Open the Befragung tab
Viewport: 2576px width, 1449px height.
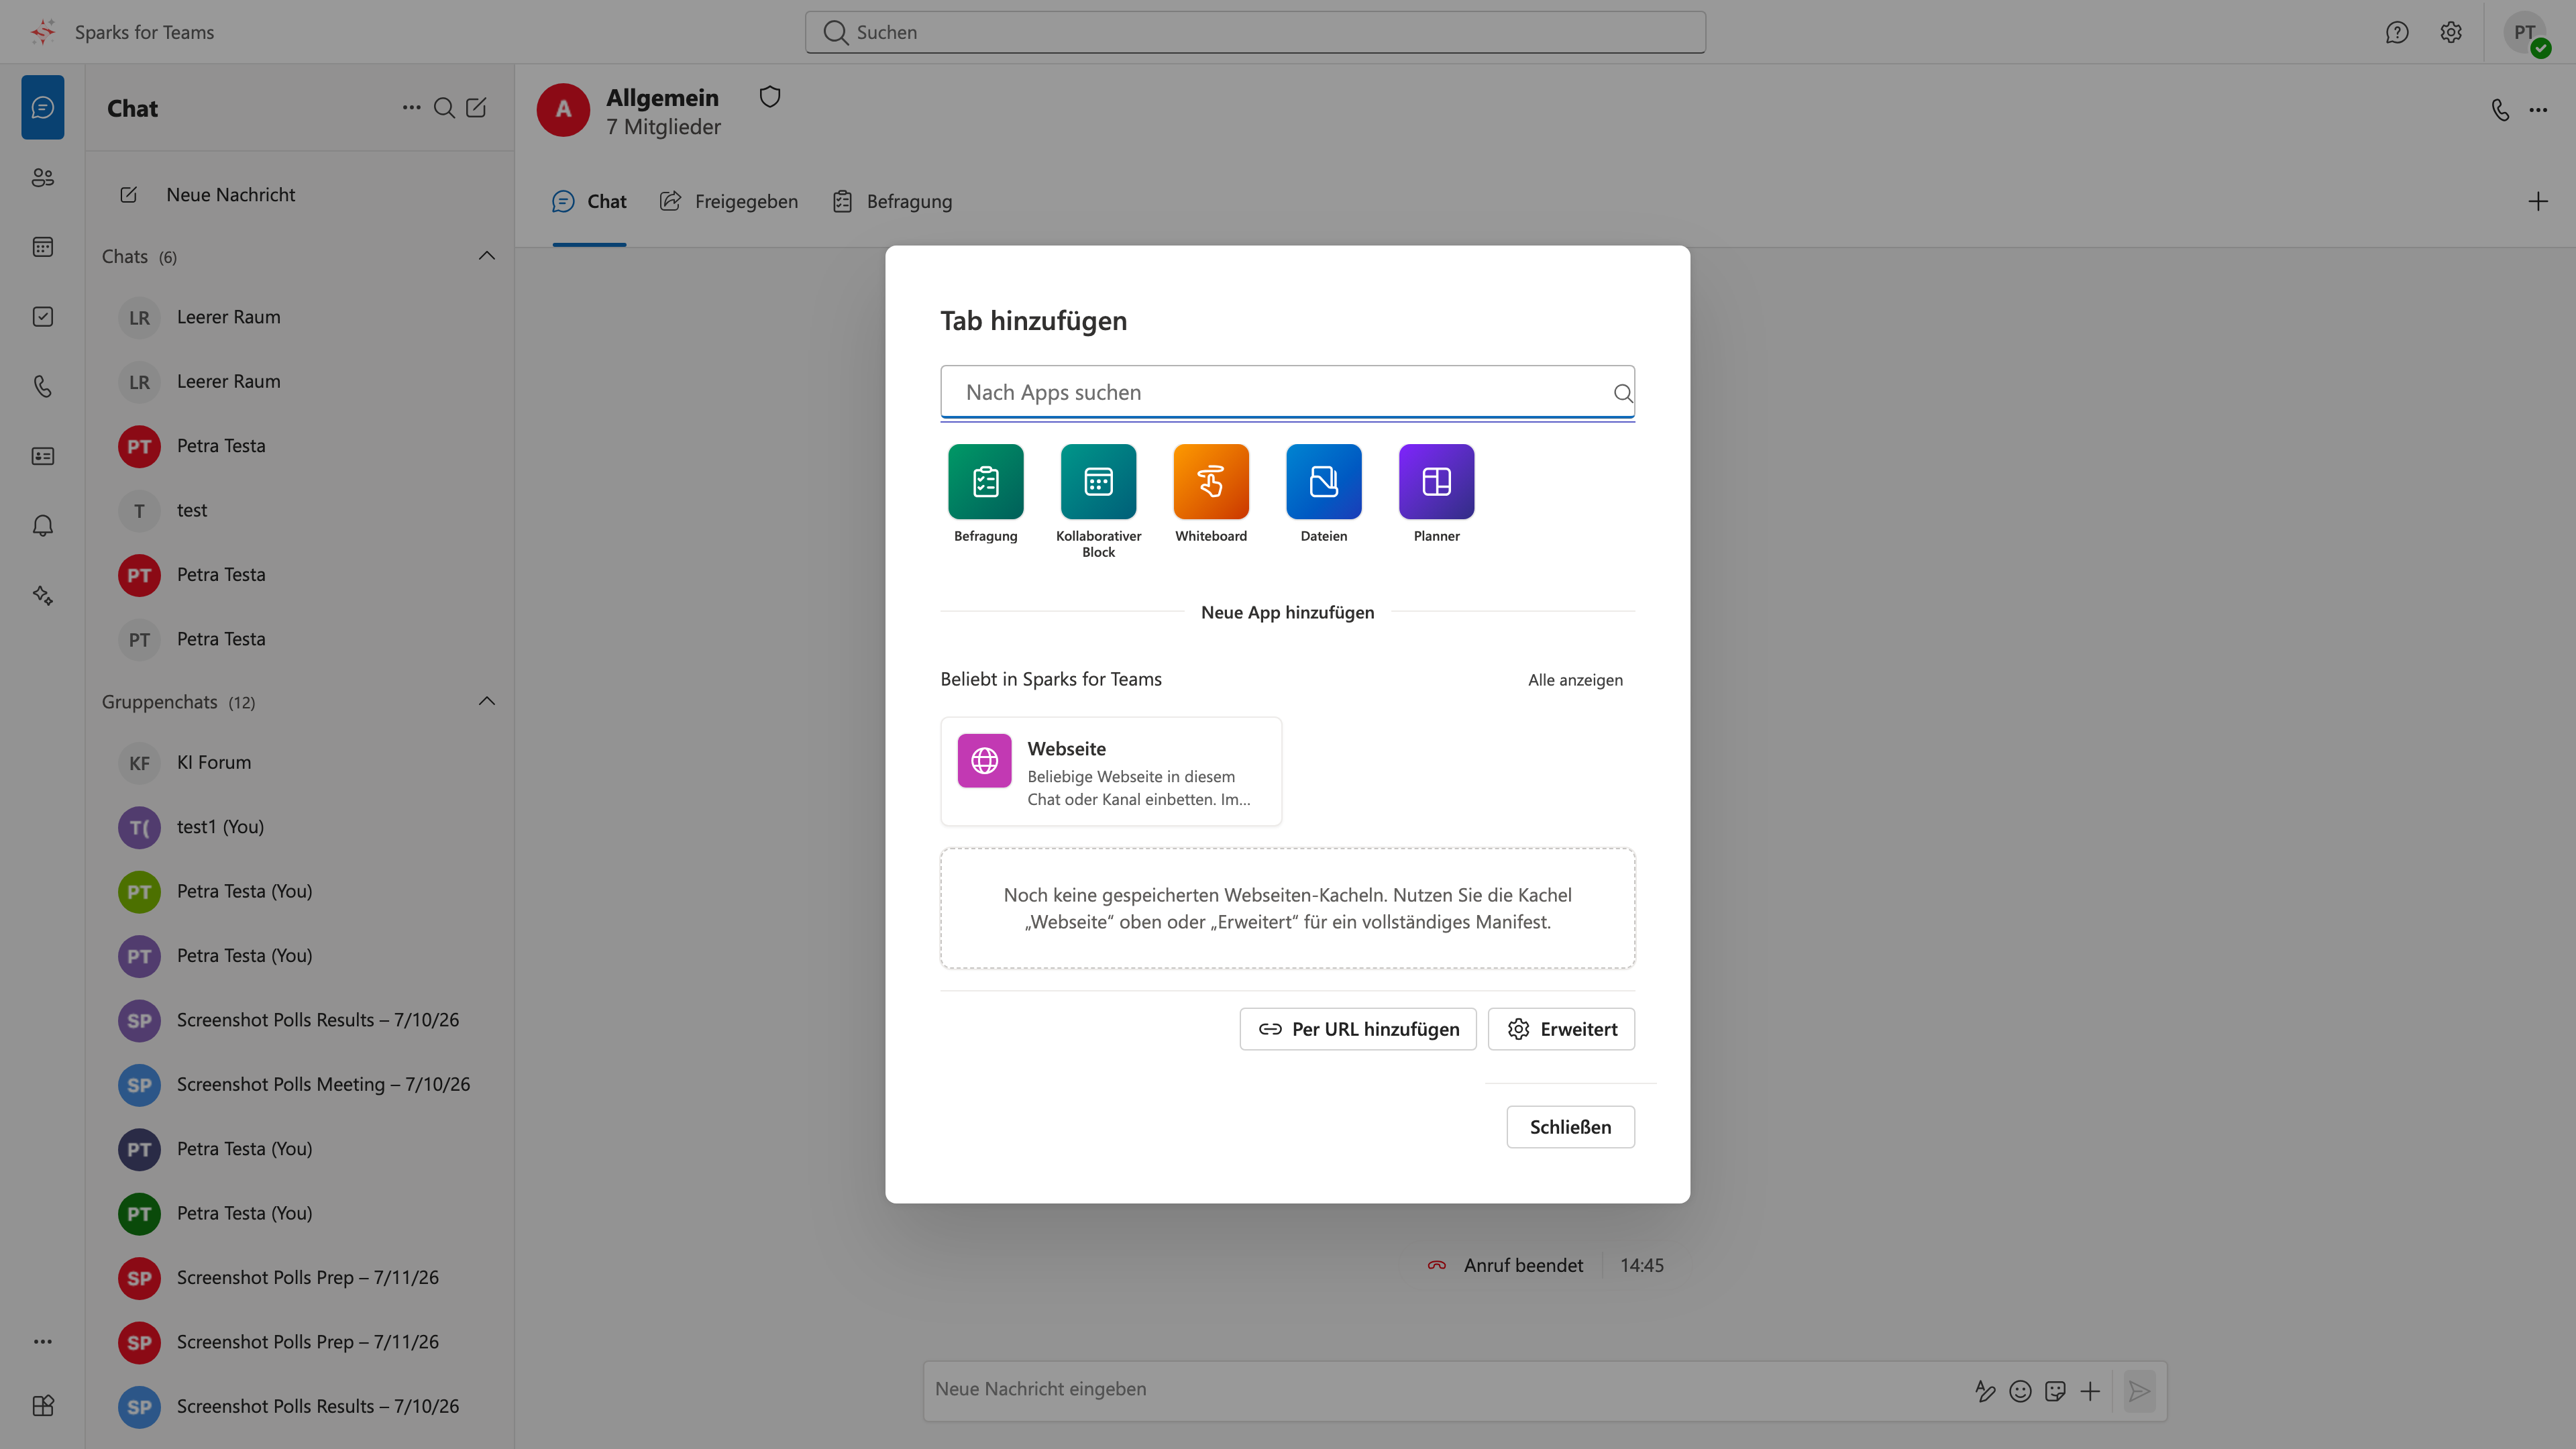click(892, 202)
